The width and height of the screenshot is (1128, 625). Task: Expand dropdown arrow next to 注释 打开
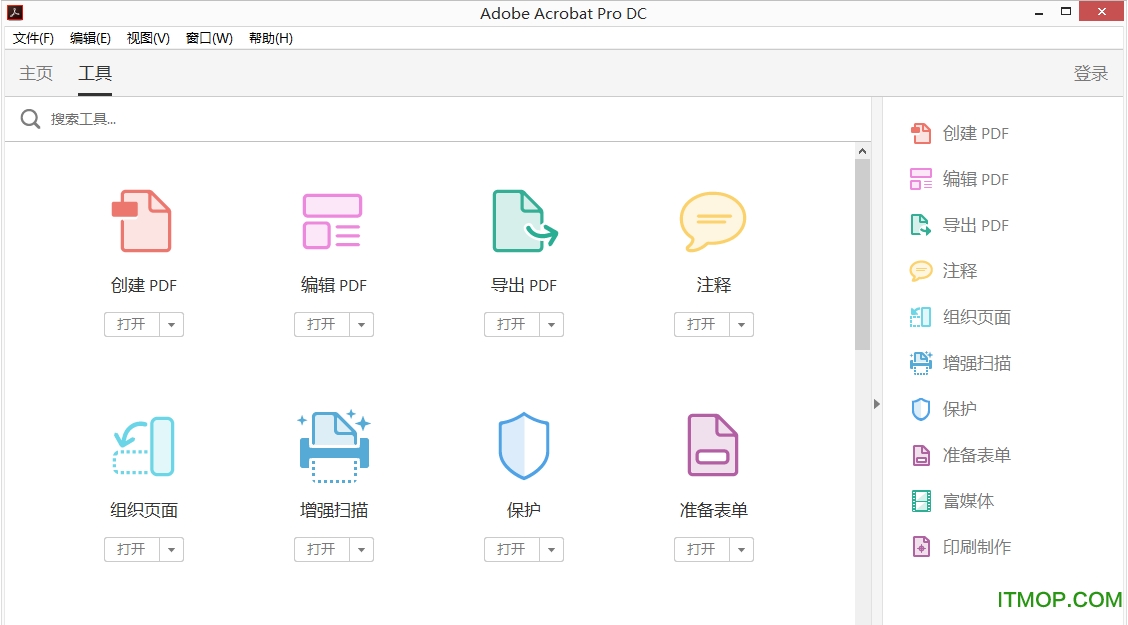coord(741,324)
